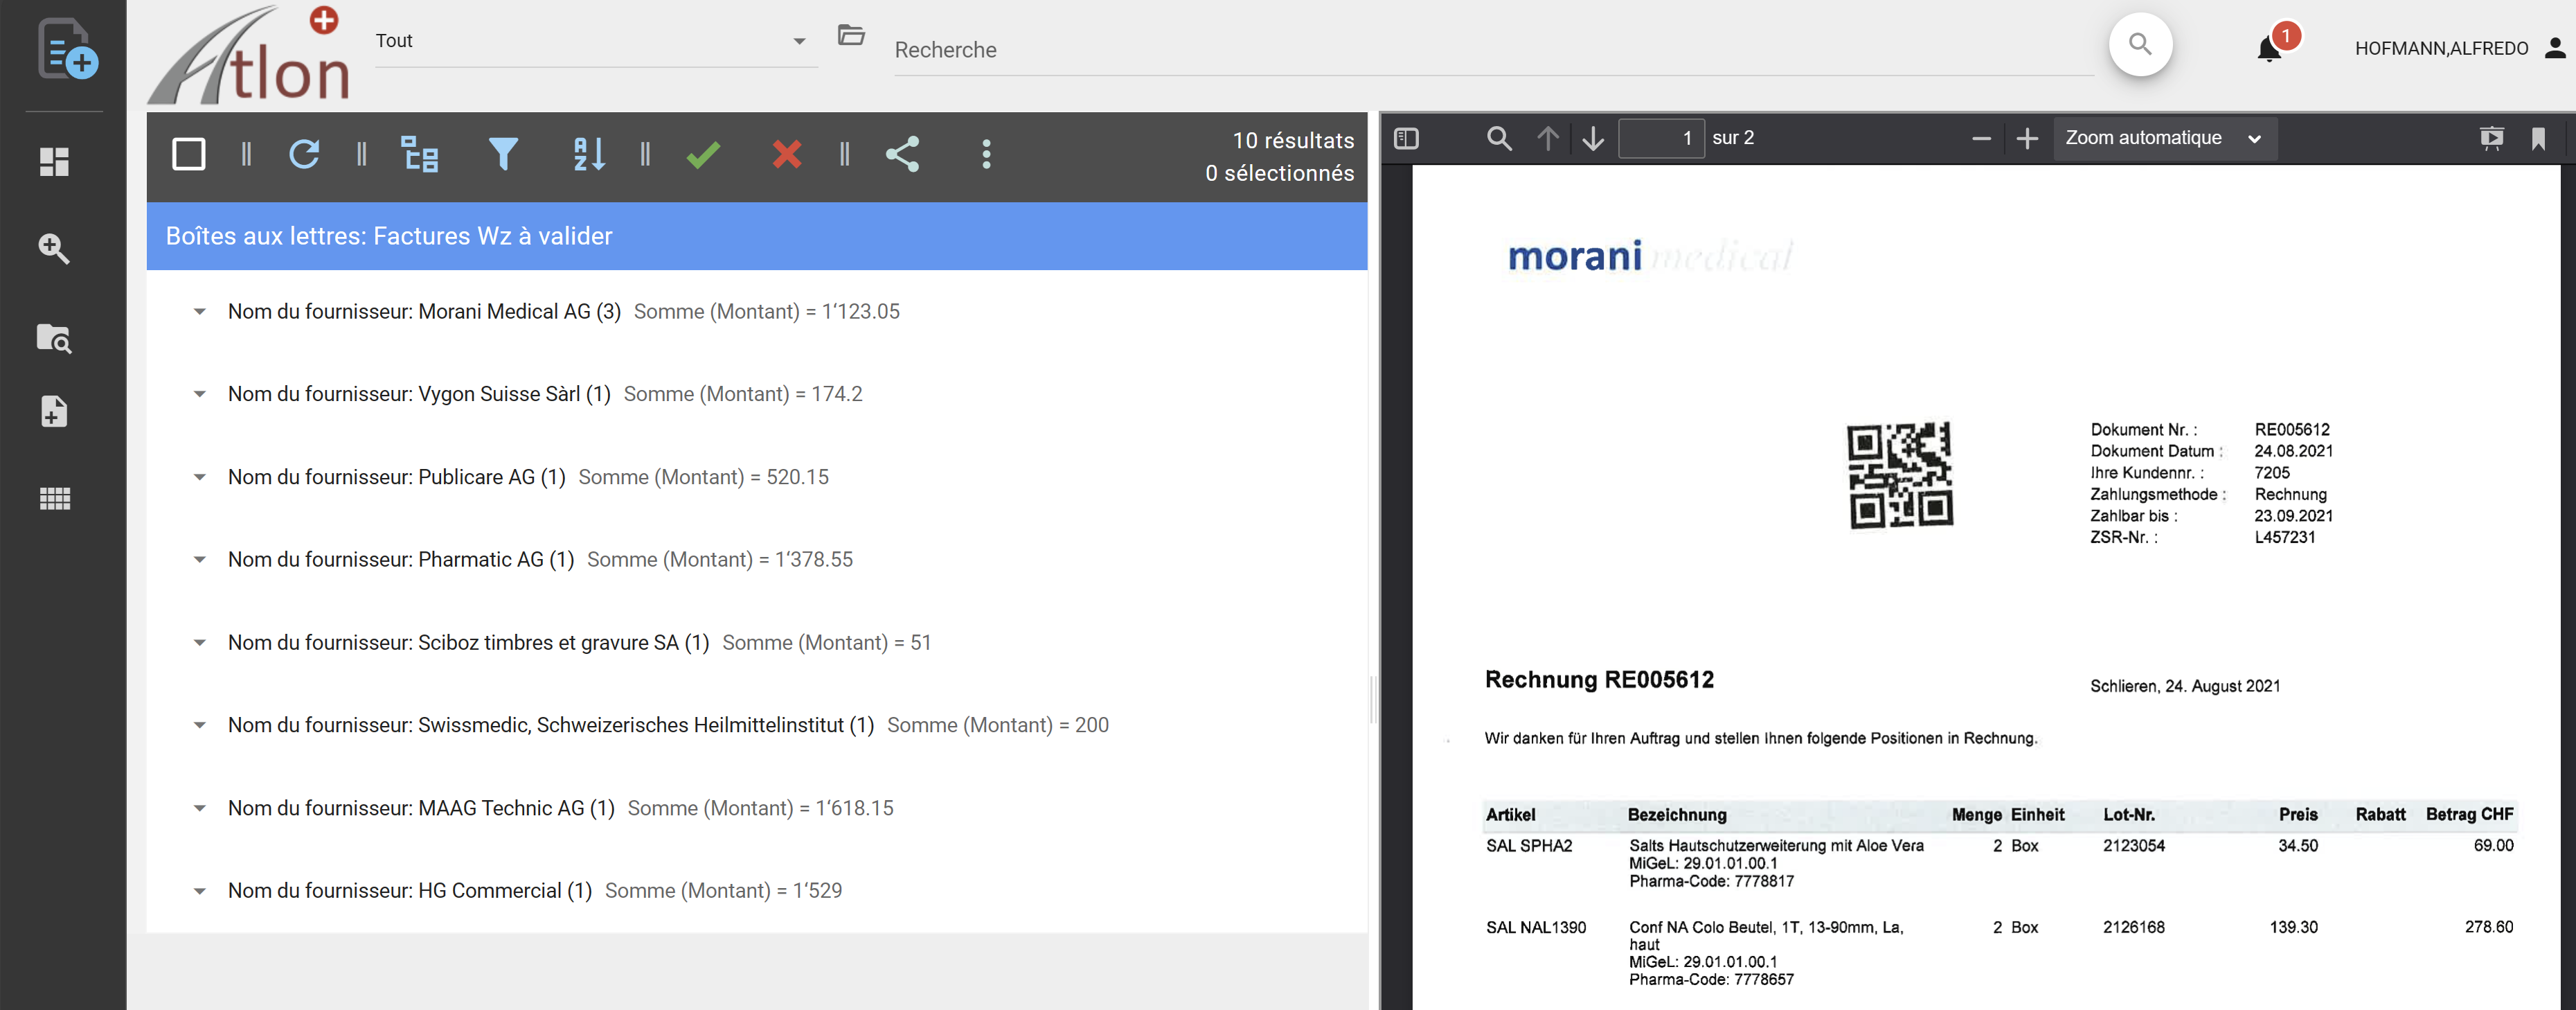Viewport: 2576px width, 1010px height.
Task: Go to next PDF page
Action: pyautogui.click(x=1593, y=138)
